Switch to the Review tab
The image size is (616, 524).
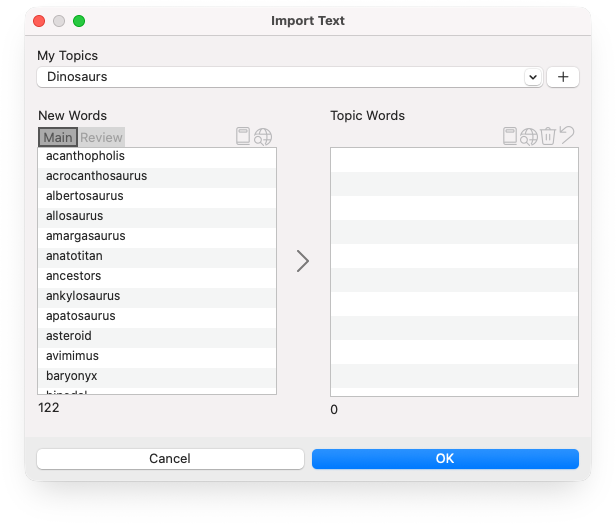101,137
